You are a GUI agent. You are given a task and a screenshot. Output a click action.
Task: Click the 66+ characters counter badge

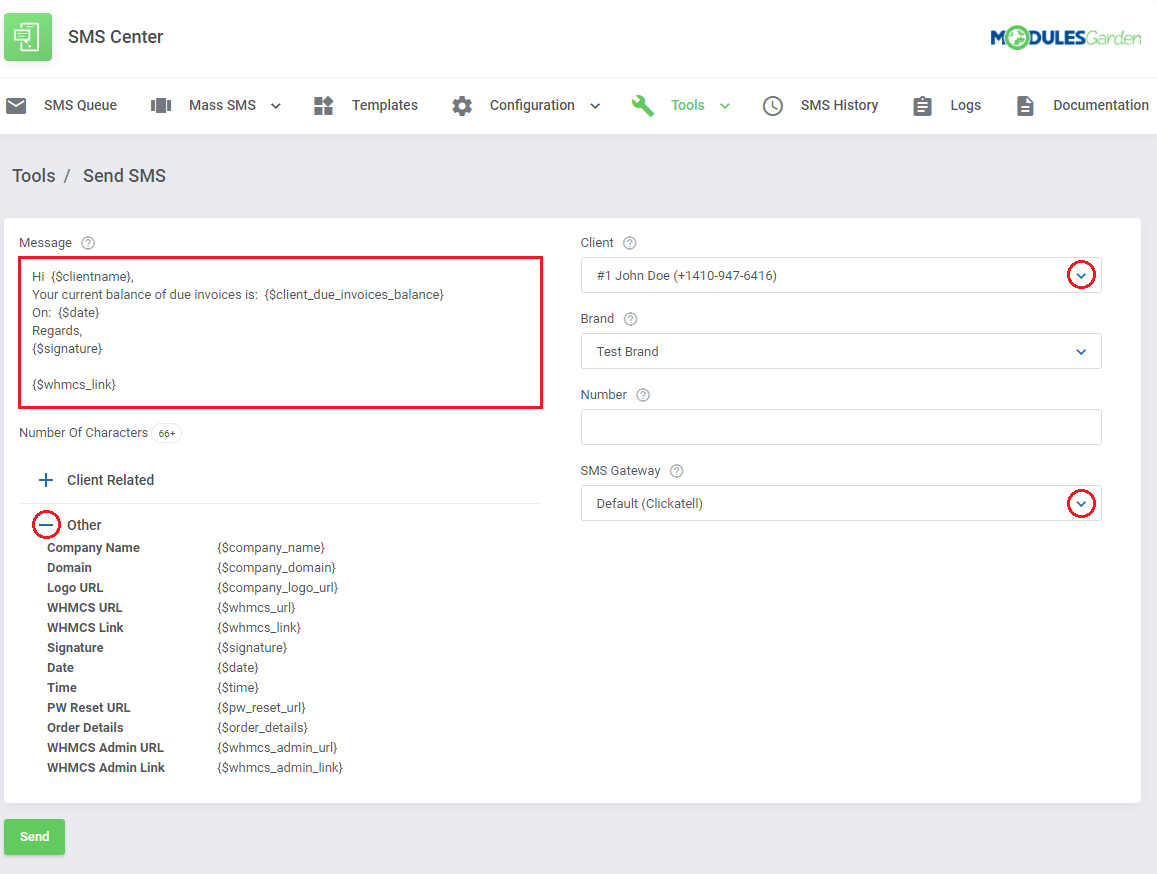tap(167, 433)
